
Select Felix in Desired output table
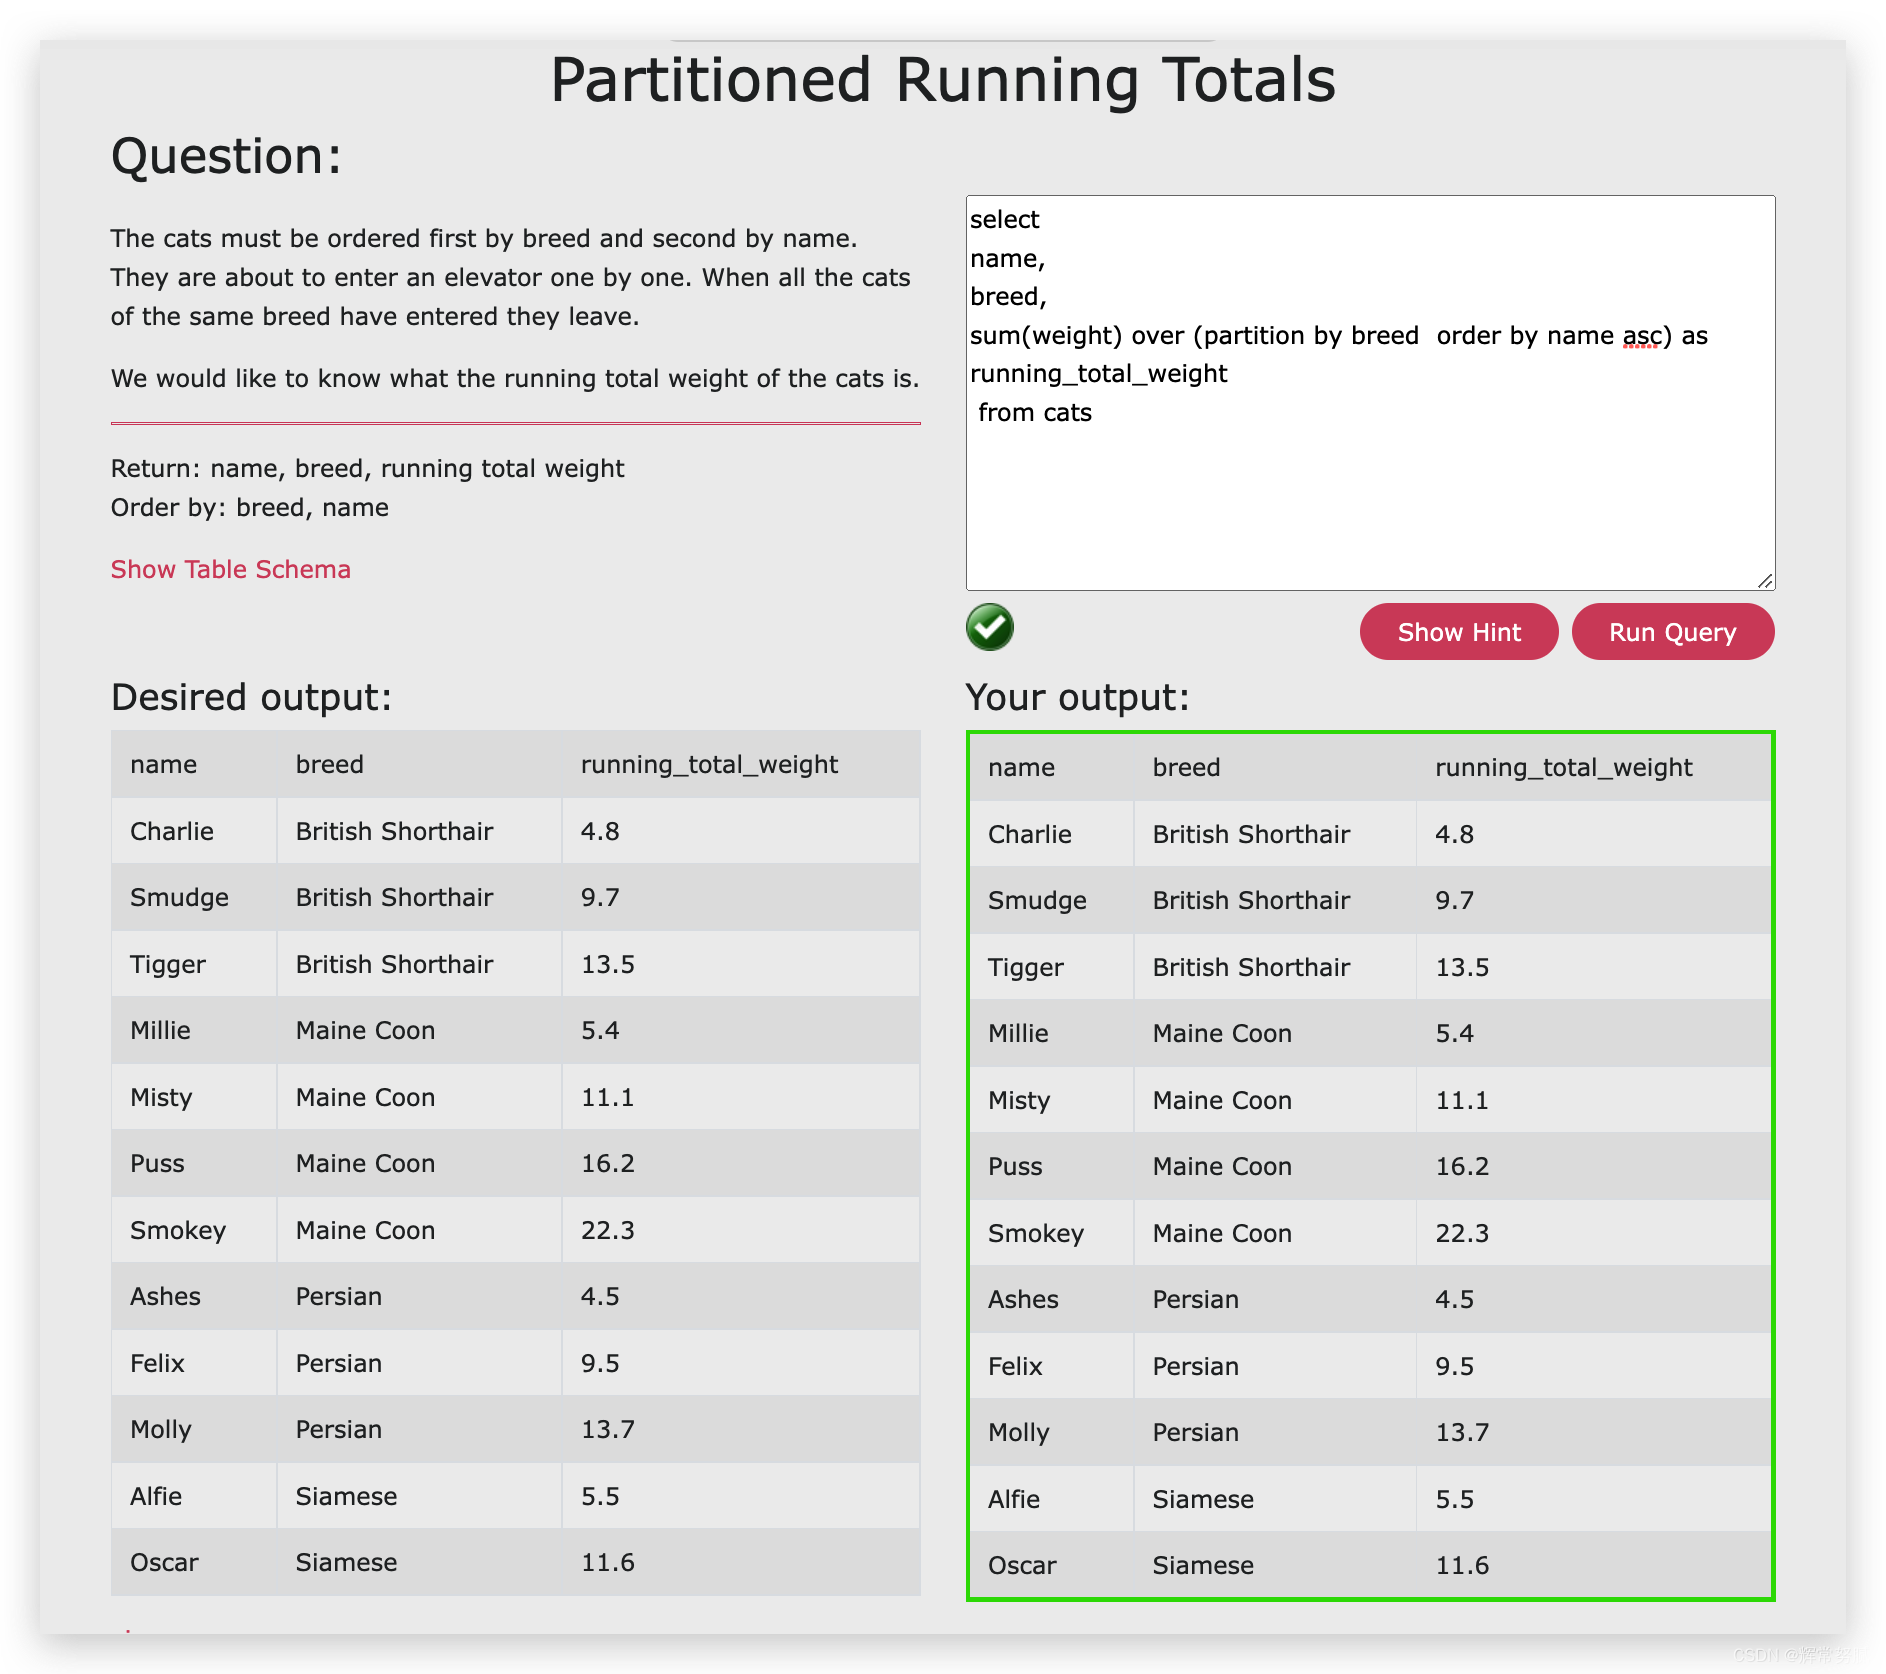point(157,1363)
